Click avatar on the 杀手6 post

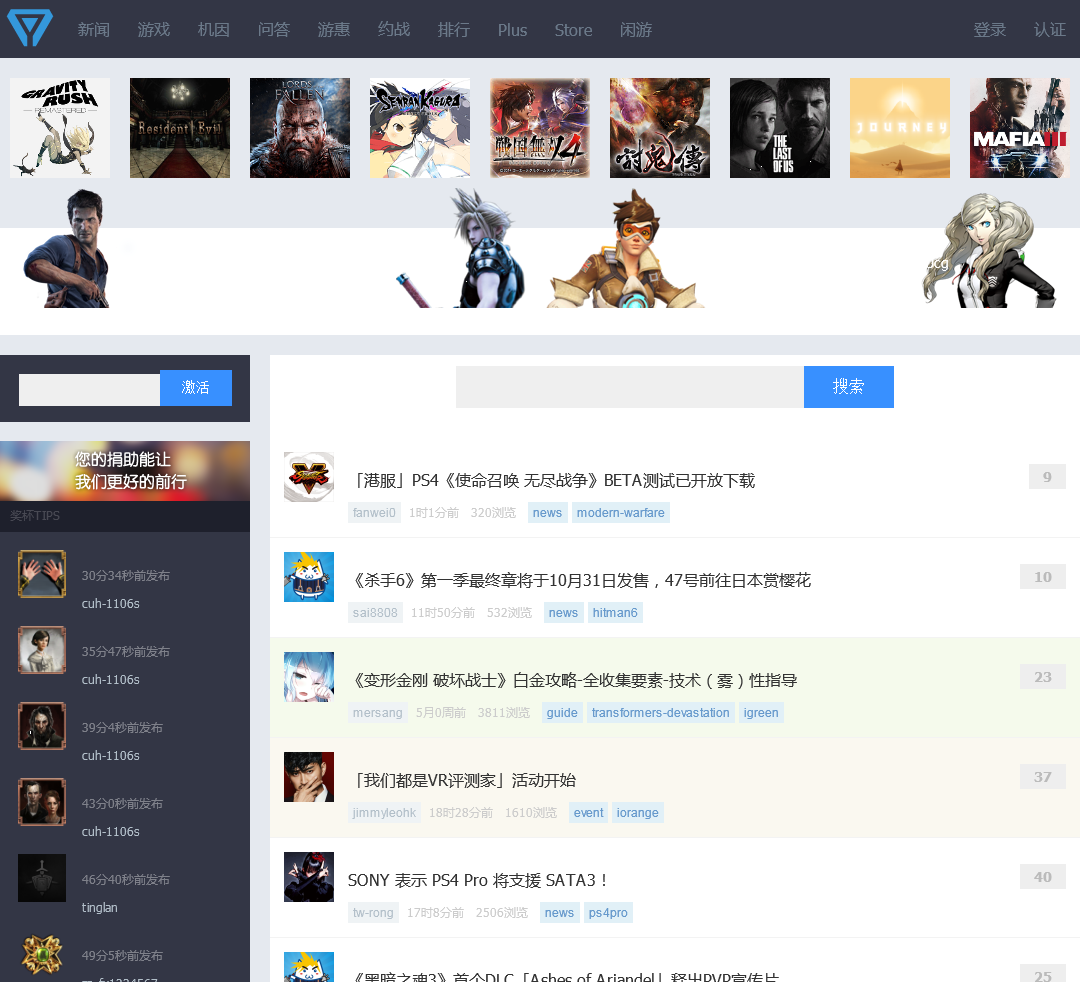coord(309,577)
